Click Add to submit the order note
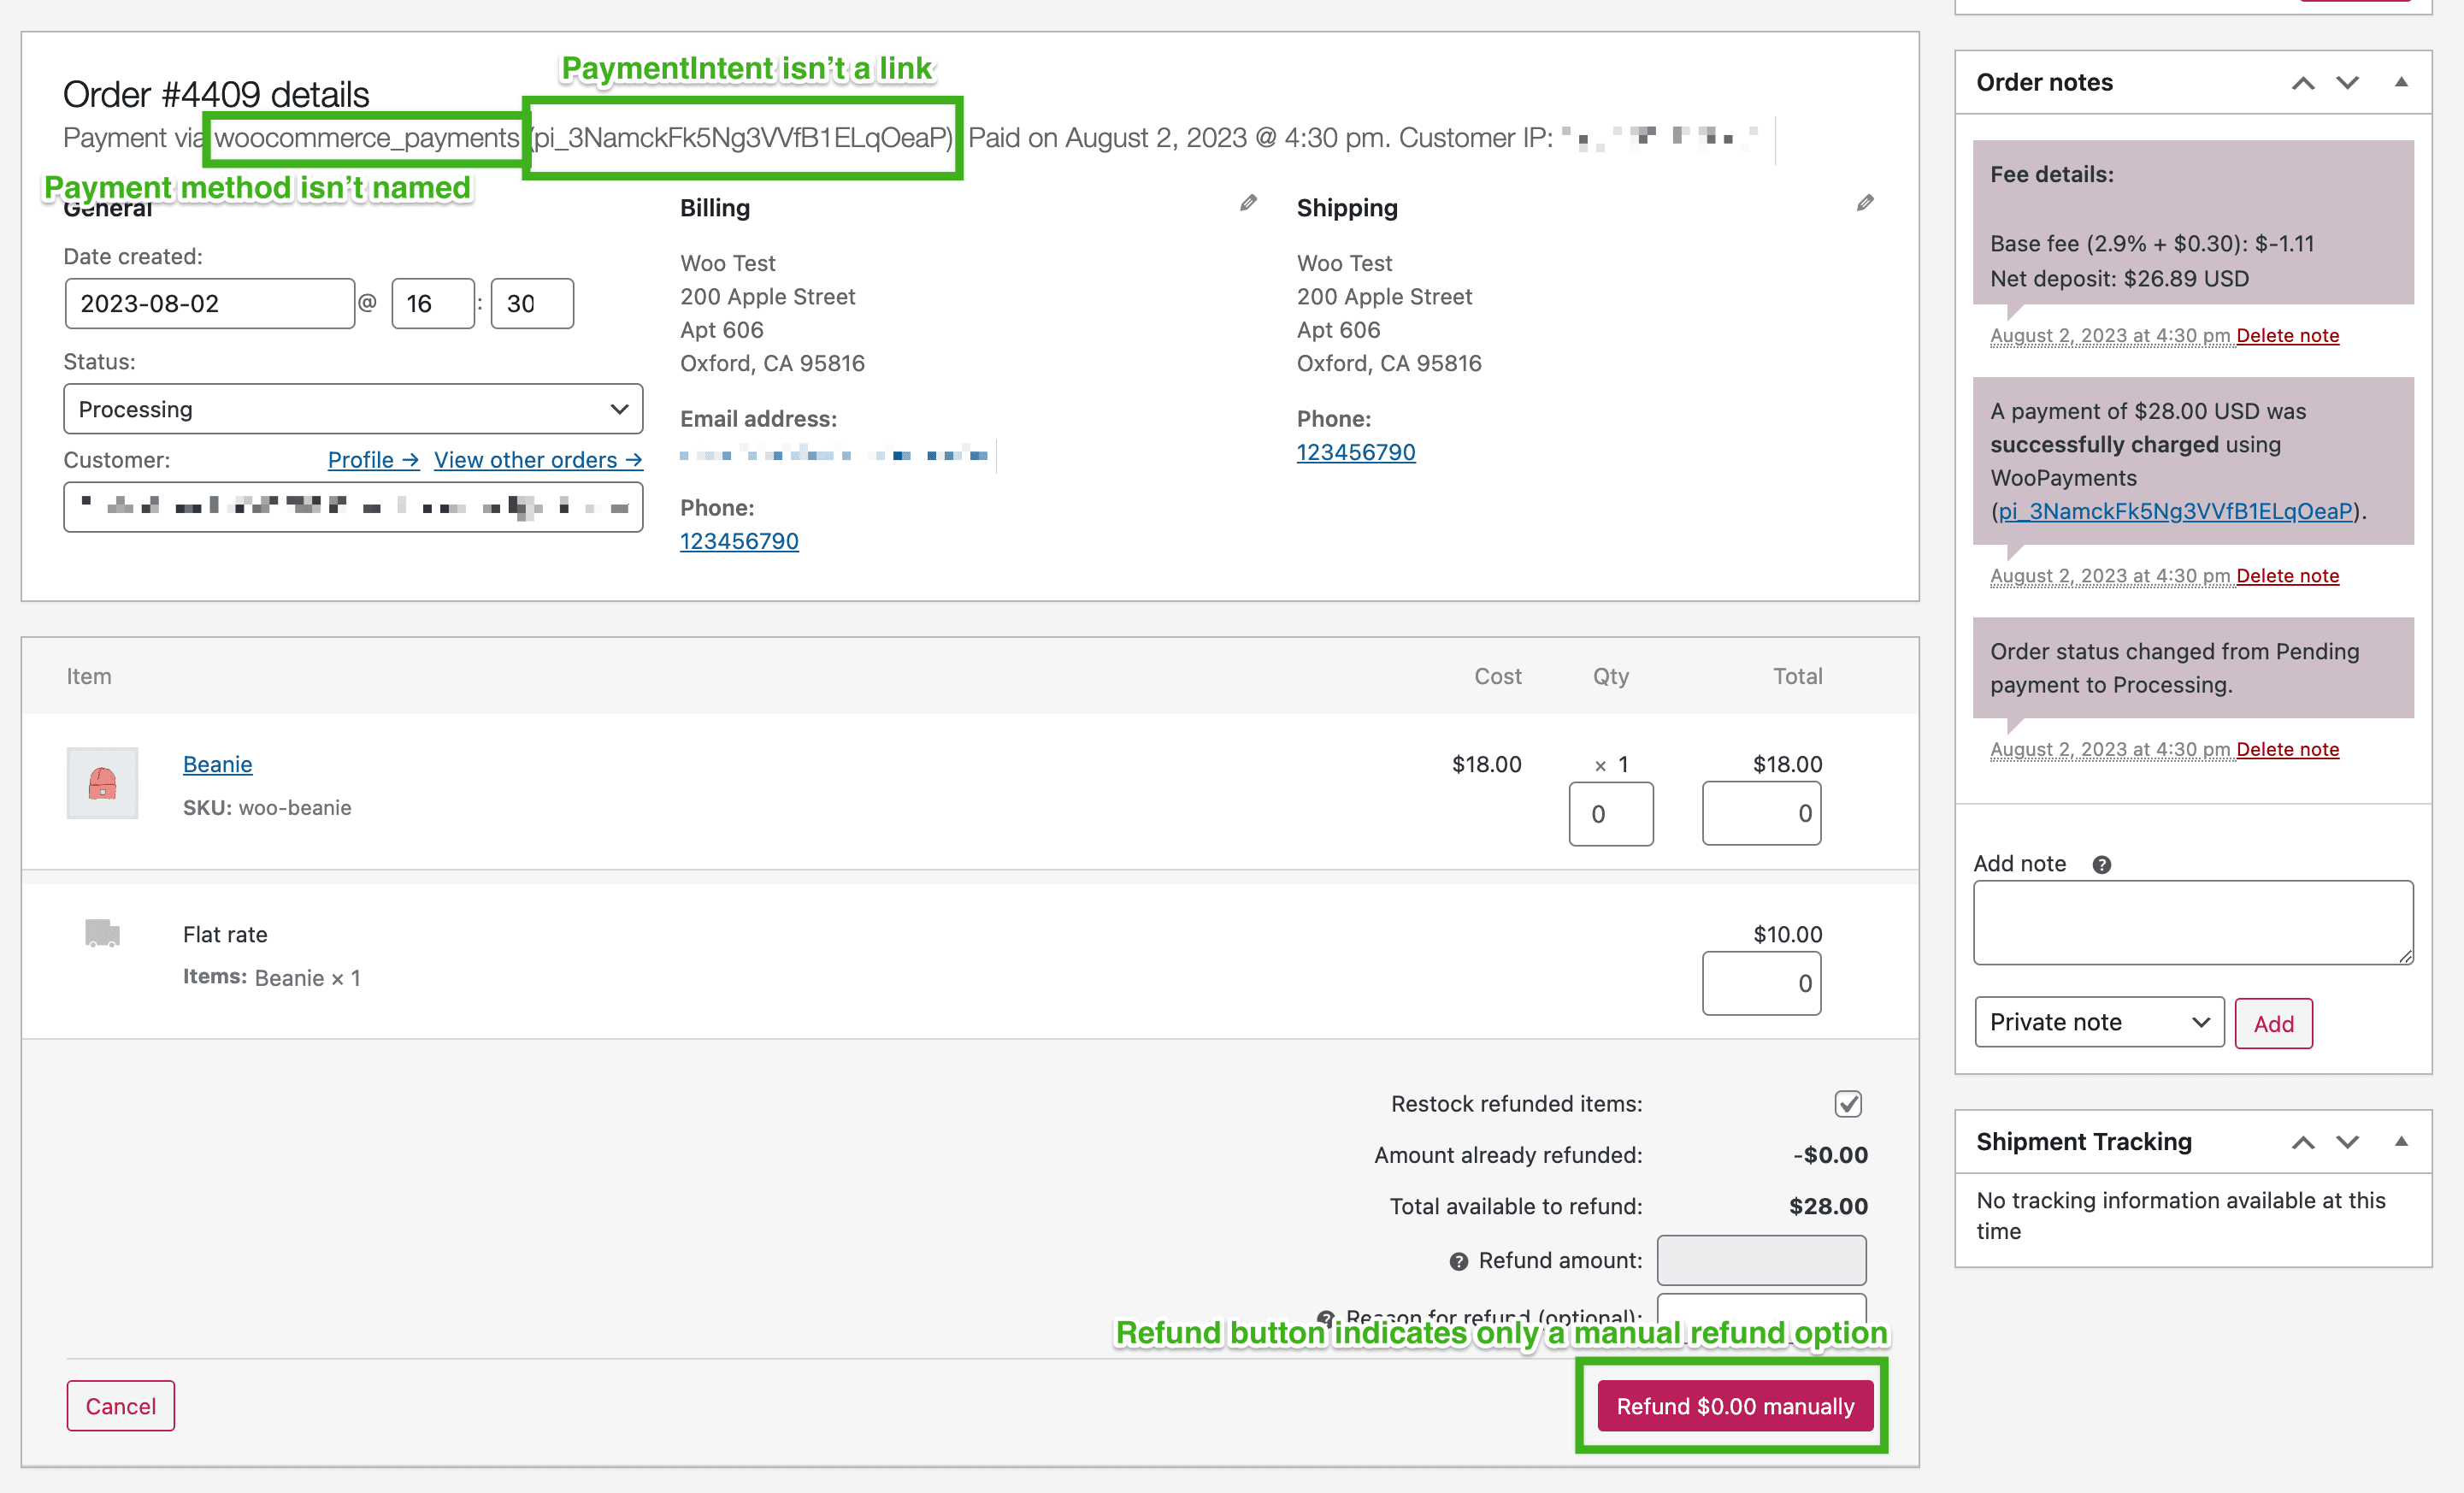The height and width of the screenshot is (1493, 2464). (x=2273, y=1023)
